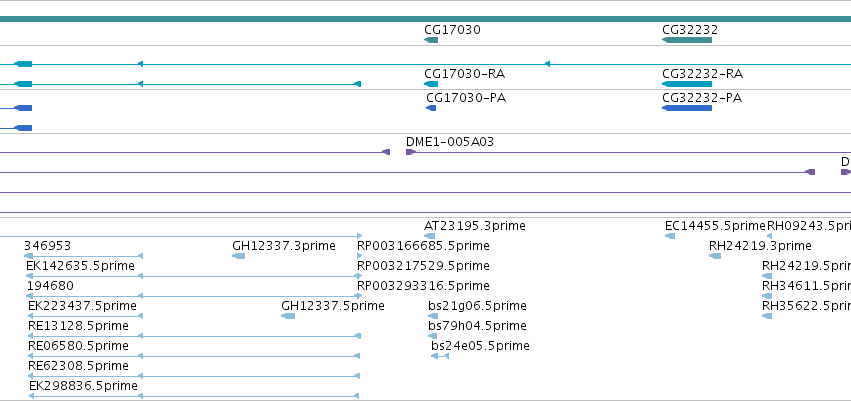
Task: Select the AT23195.3prime EST glyph
Action: [429, 236]
